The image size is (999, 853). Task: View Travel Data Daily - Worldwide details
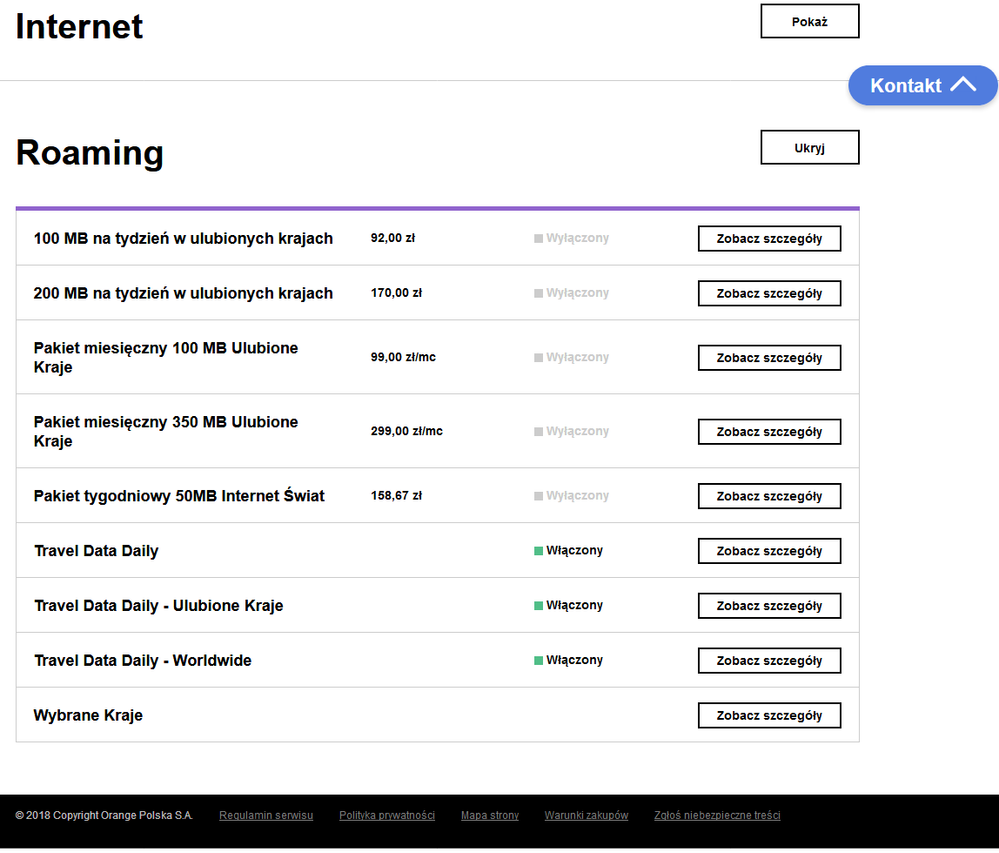768,661
